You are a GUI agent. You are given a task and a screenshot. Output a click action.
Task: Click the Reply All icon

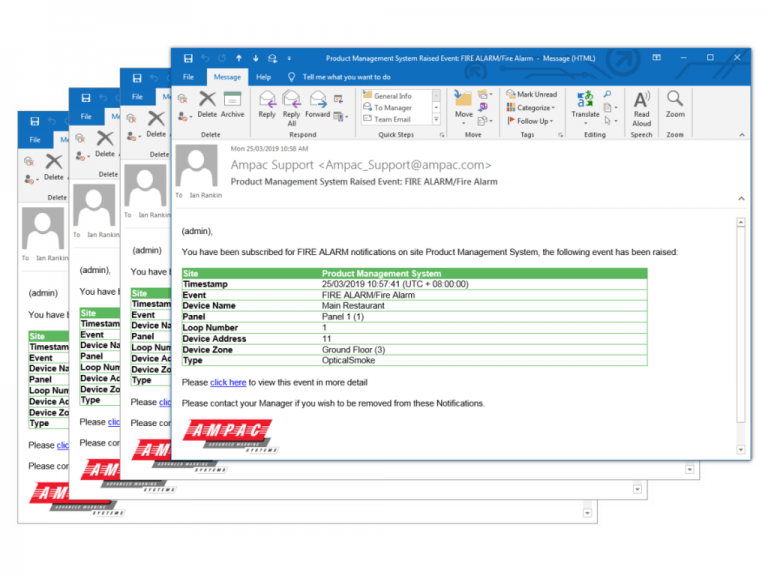click(292, 103)
